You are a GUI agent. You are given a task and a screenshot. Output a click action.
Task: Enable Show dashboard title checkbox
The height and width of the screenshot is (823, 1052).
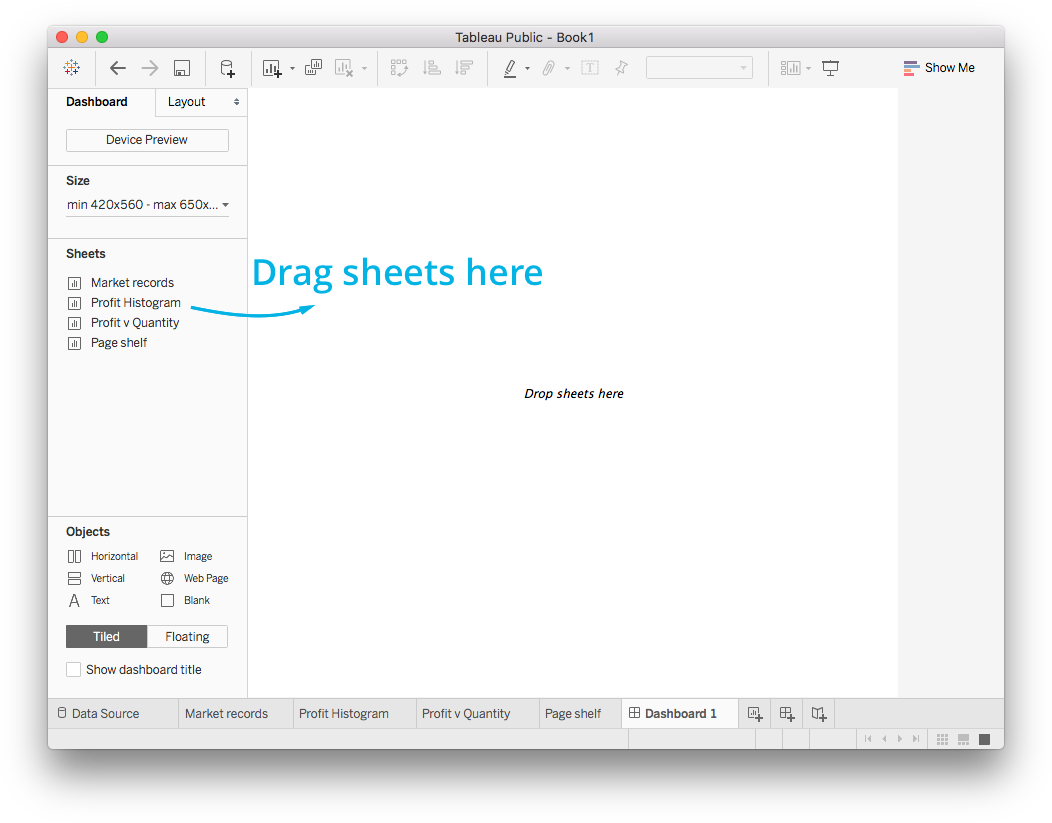coord(73,669)
